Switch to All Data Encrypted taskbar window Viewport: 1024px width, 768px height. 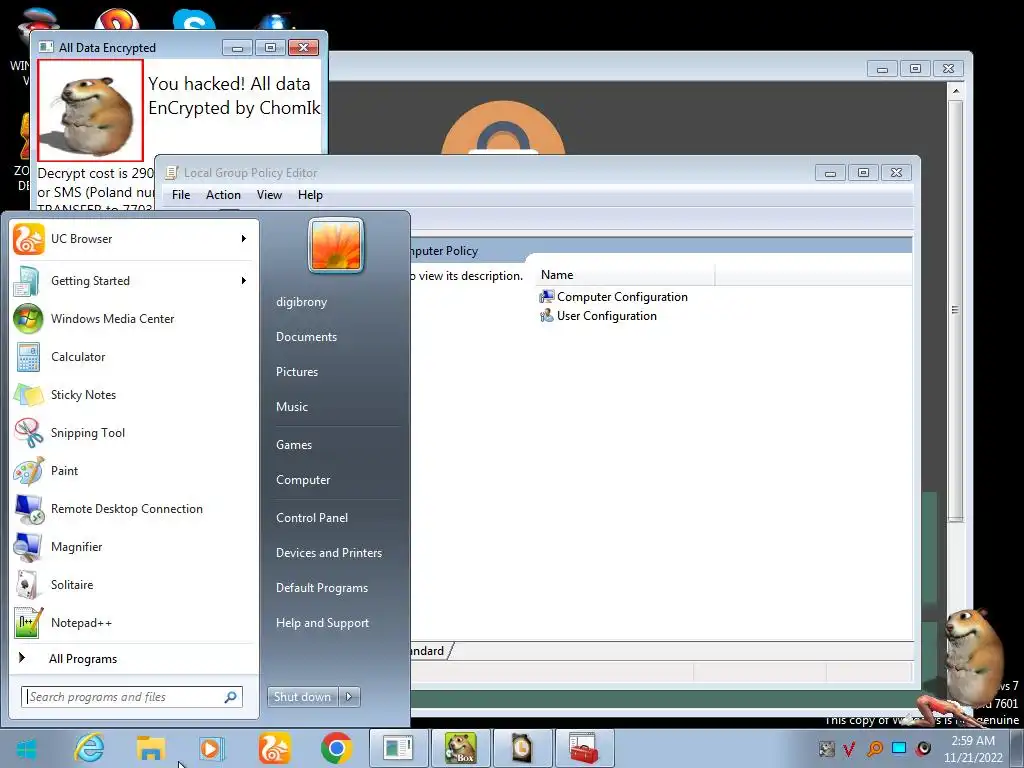(x=398, y=749)
